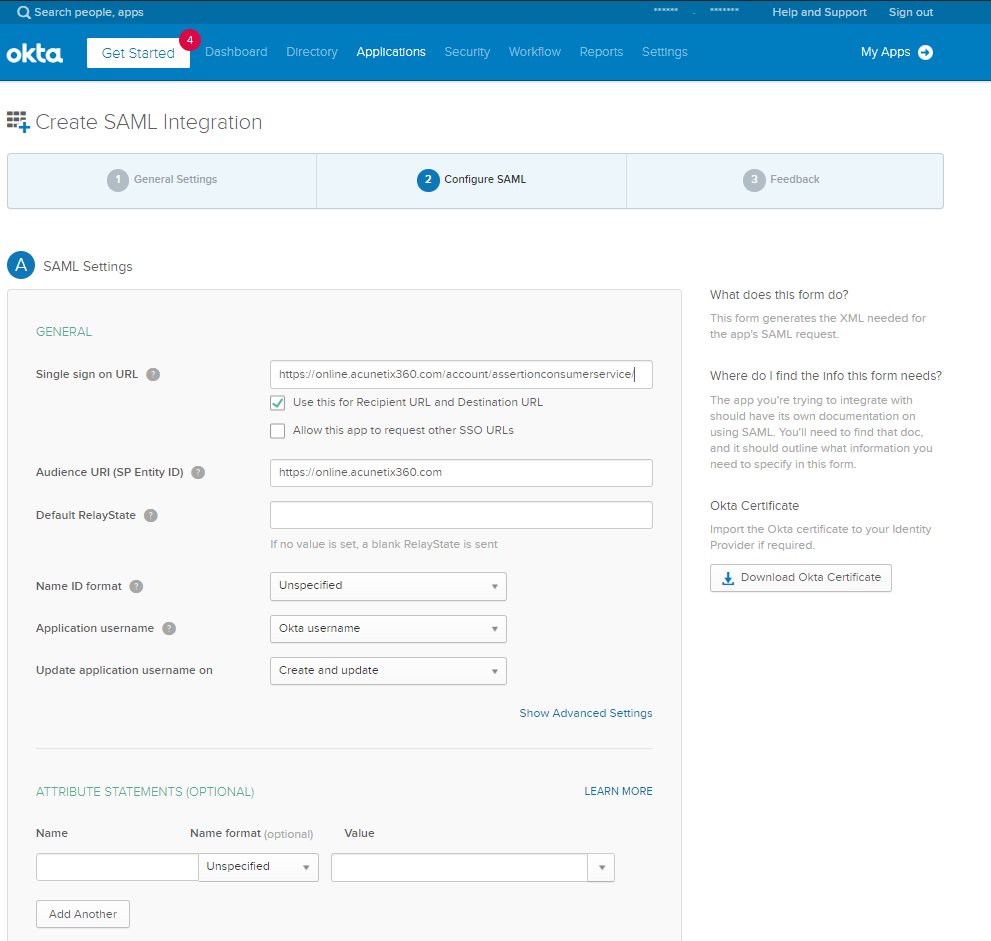The image size is (991, 941).
Task: Click the Sign out link
Action: coord(911,12)
